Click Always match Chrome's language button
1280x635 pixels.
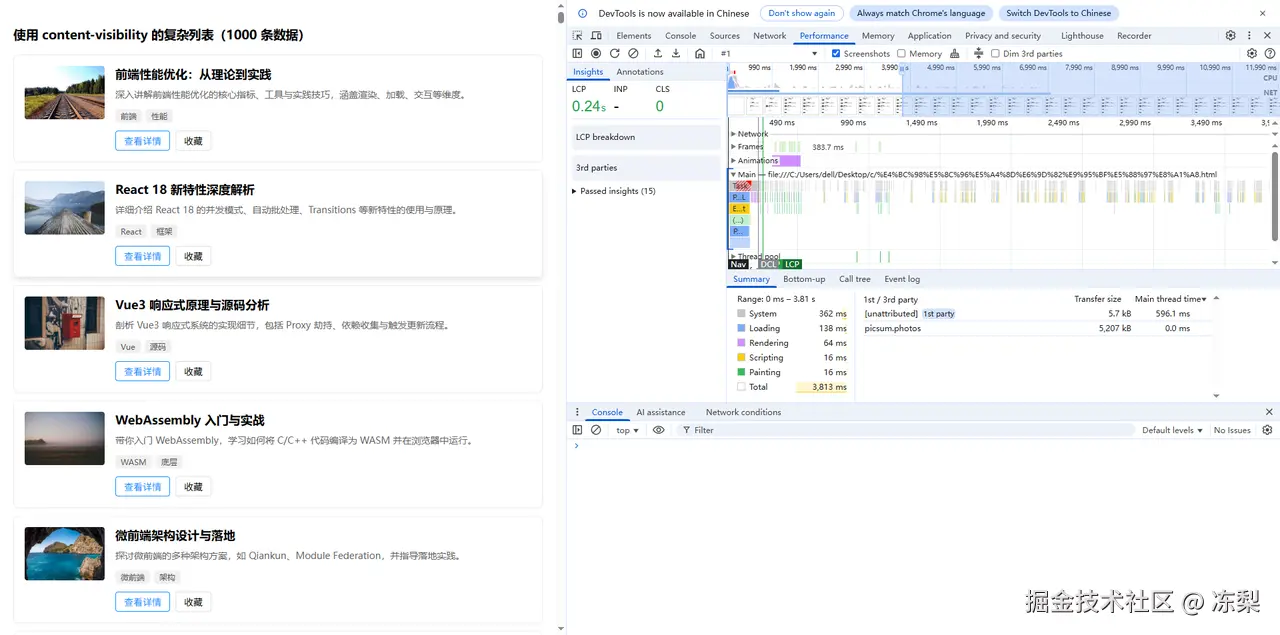click(921, 13)
